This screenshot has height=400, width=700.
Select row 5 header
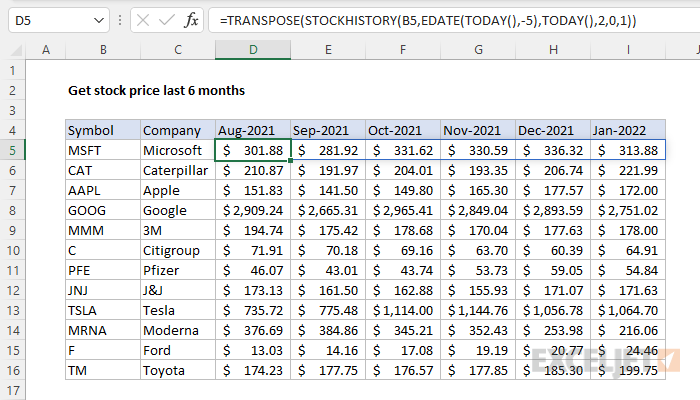(12, 150)
